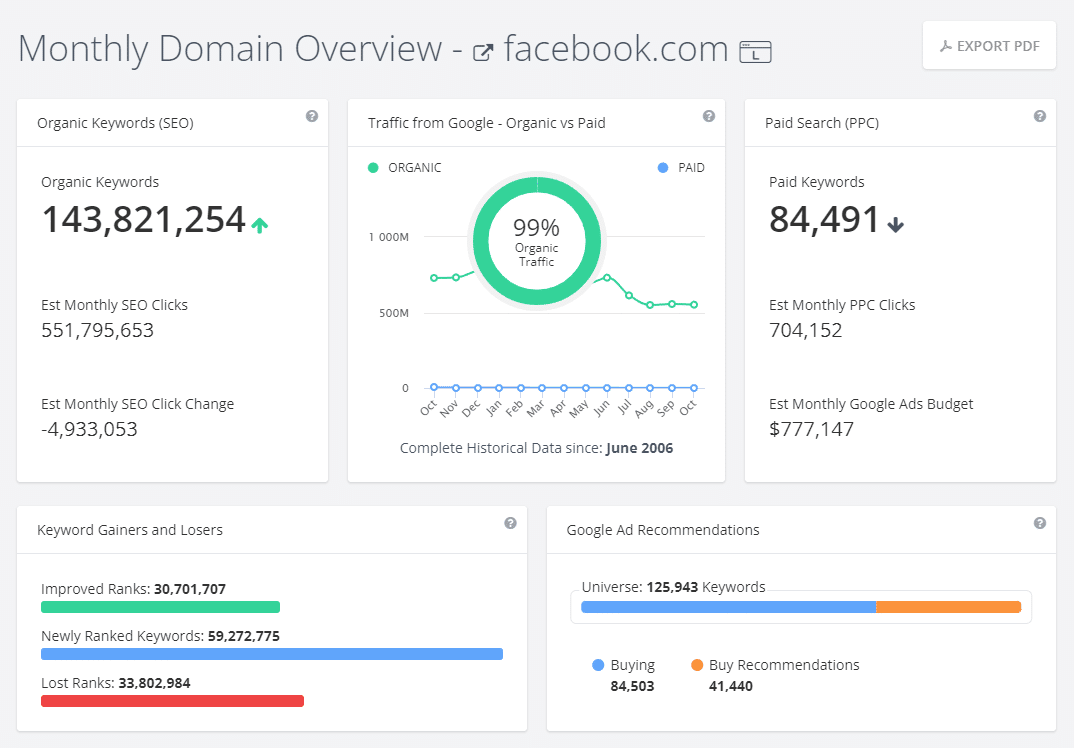
Task: Open the facebook.com domain link
Action: tap(615, 48)
